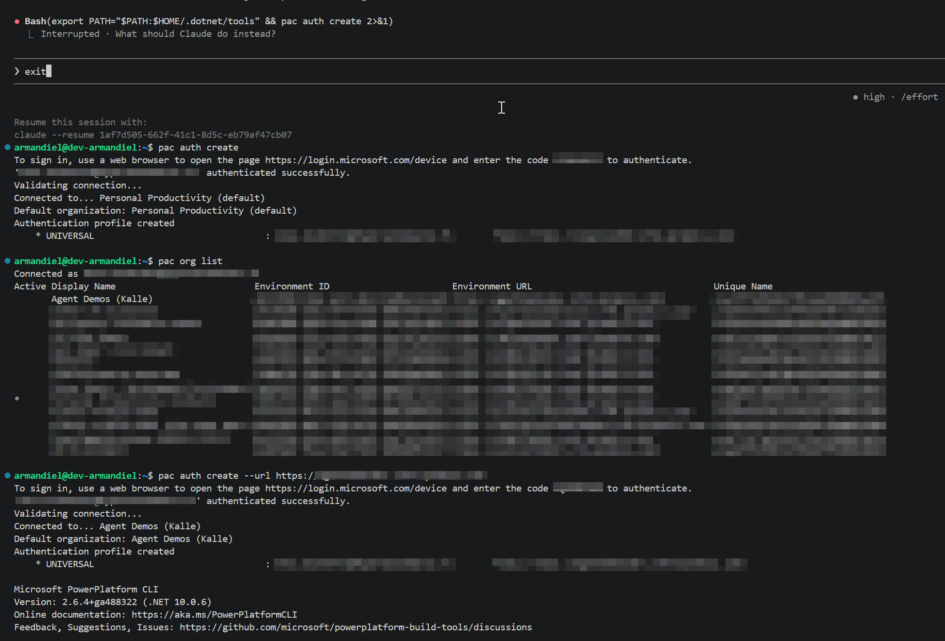Select 'Agent Demos (Kalle)' row in org list
The image size is (945, 641).
(116, 299)
